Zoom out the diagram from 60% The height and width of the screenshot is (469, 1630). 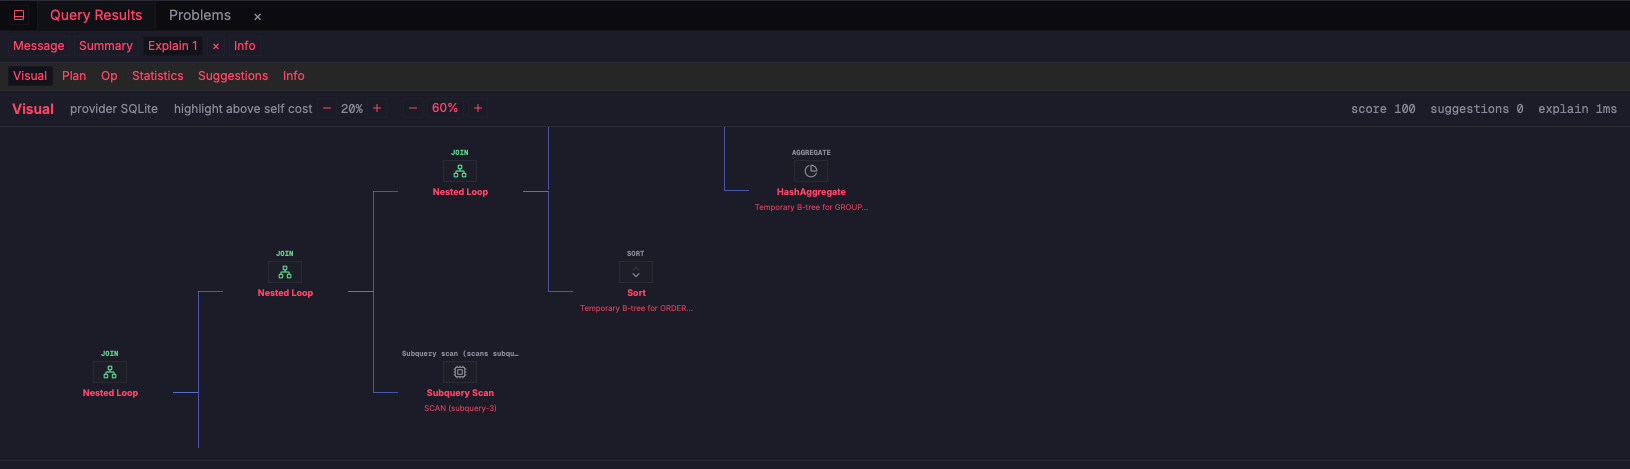click(x=413, y=108)
